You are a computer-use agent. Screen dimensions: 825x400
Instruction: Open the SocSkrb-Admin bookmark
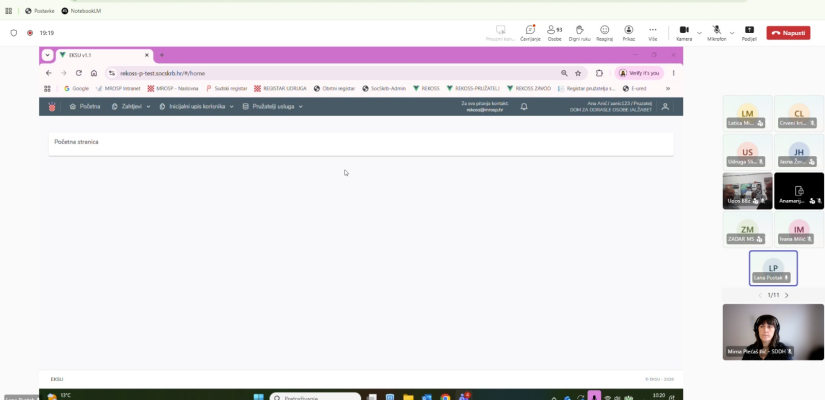[384, 88]
